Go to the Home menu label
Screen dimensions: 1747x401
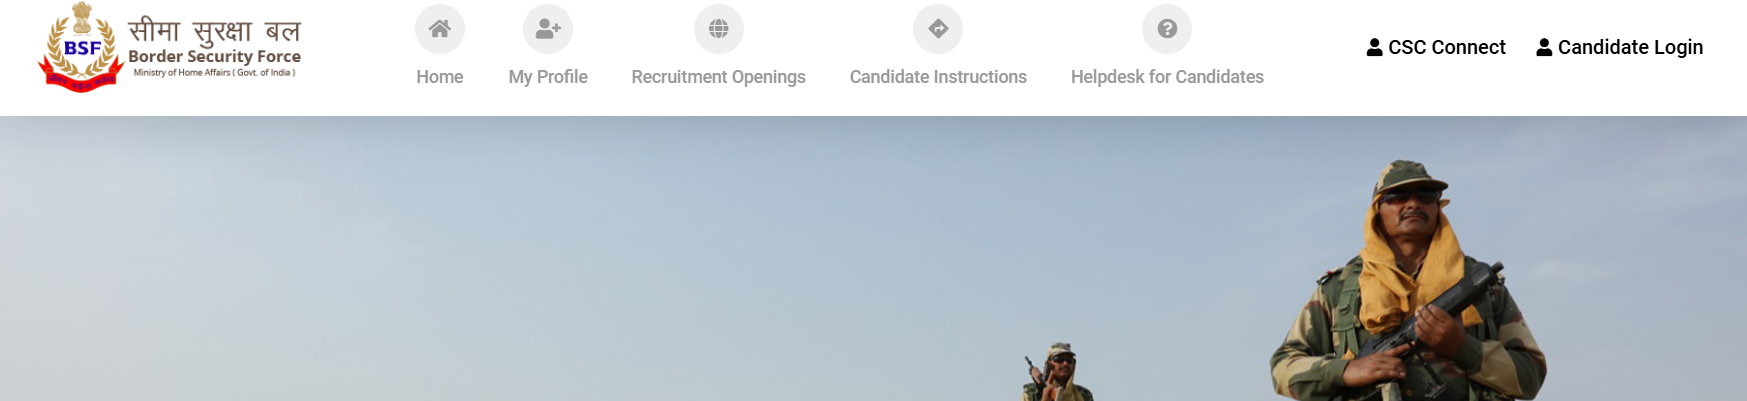coord(439,77)
